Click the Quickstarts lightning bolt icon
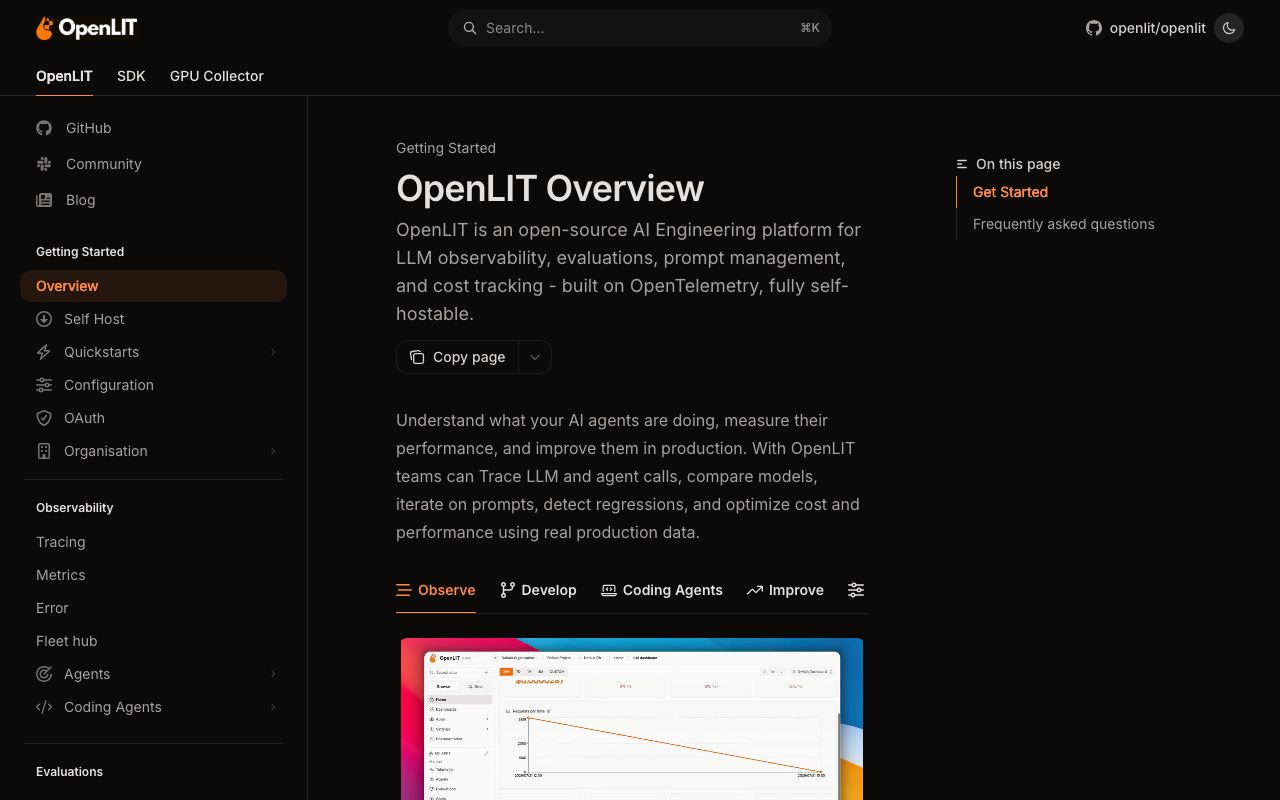The height and width of the screenshot is (800, 1280). (44, 352)
